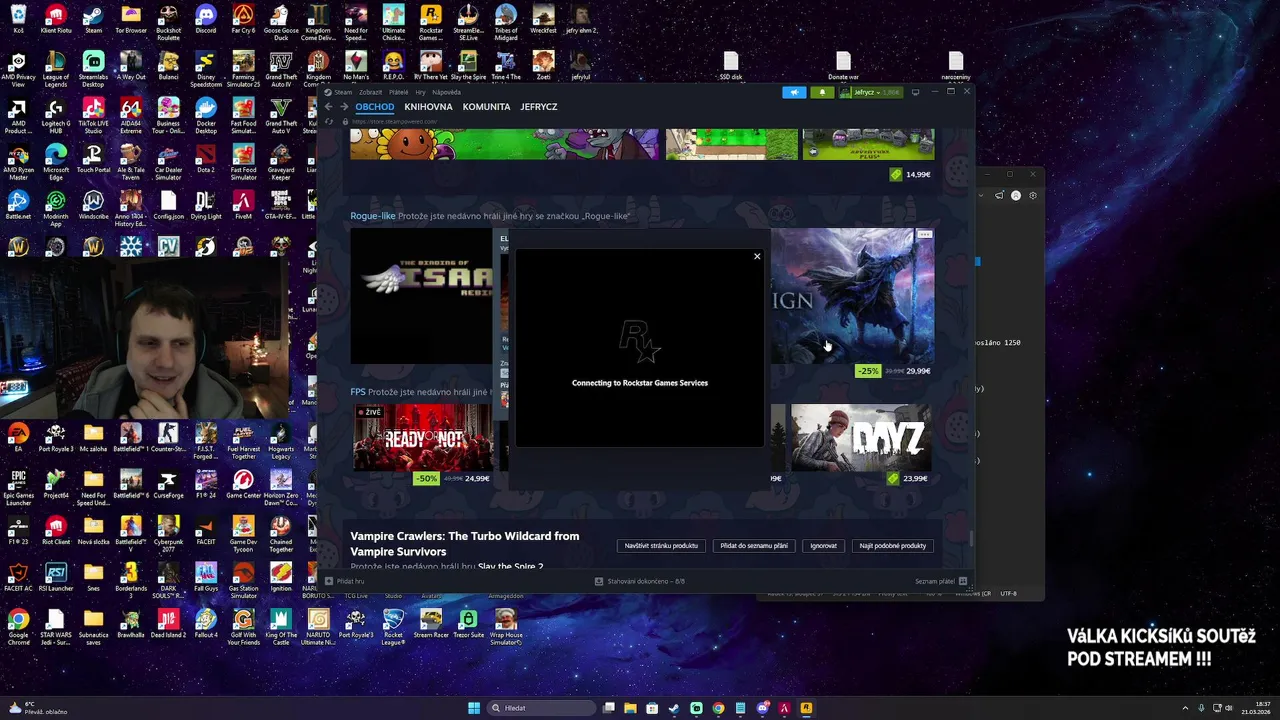Viewport: 1280px width, 720px height.
Task: Open Jefrycz account dropdown in Steam
Action: [x=871, y=92]
